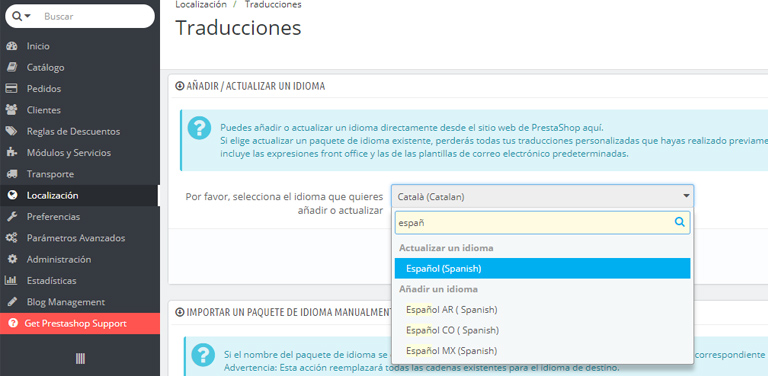Click the Por favor, selecciona el idioma label

[284, 204]
